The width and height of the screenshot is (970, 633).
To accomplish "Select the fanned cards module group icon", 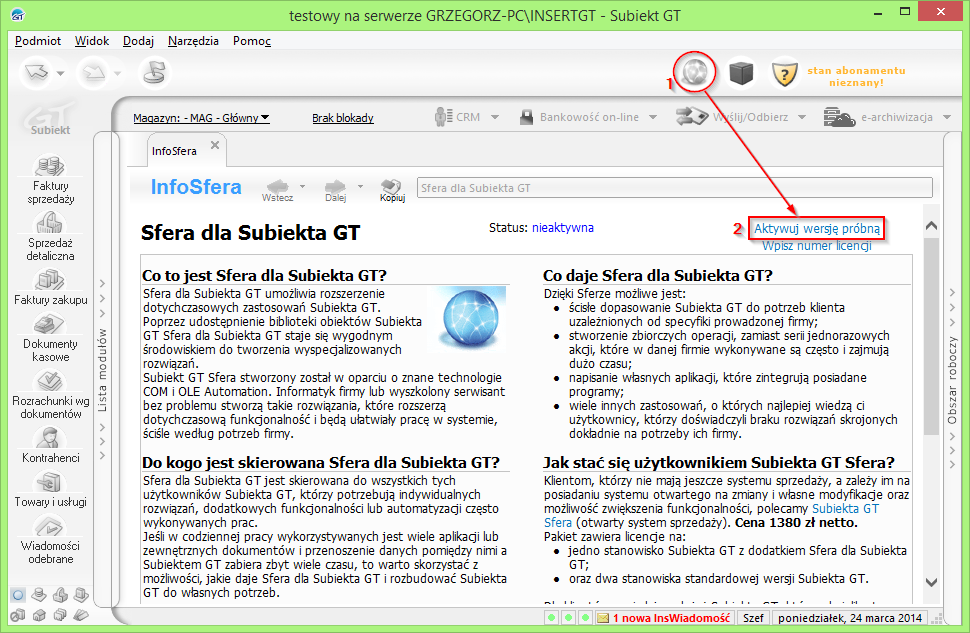I will (81, 614).
